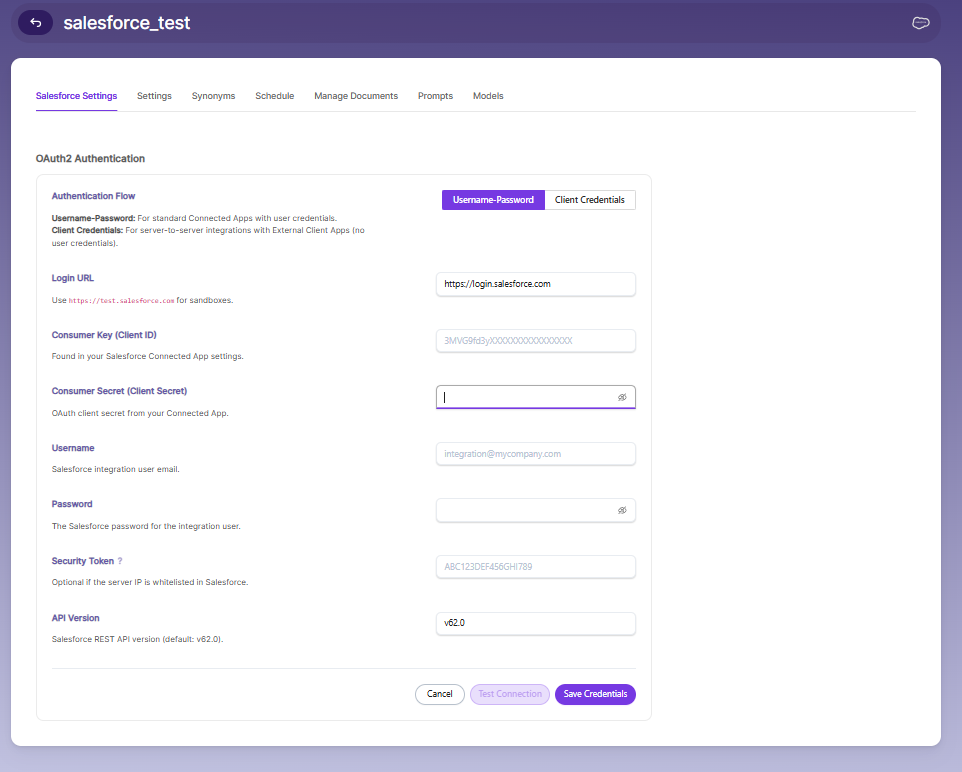Image resolution: width=962 pixels, height=772 pixels.
Task: Switch to Client Credentials flow
Action: coord(590,200)
